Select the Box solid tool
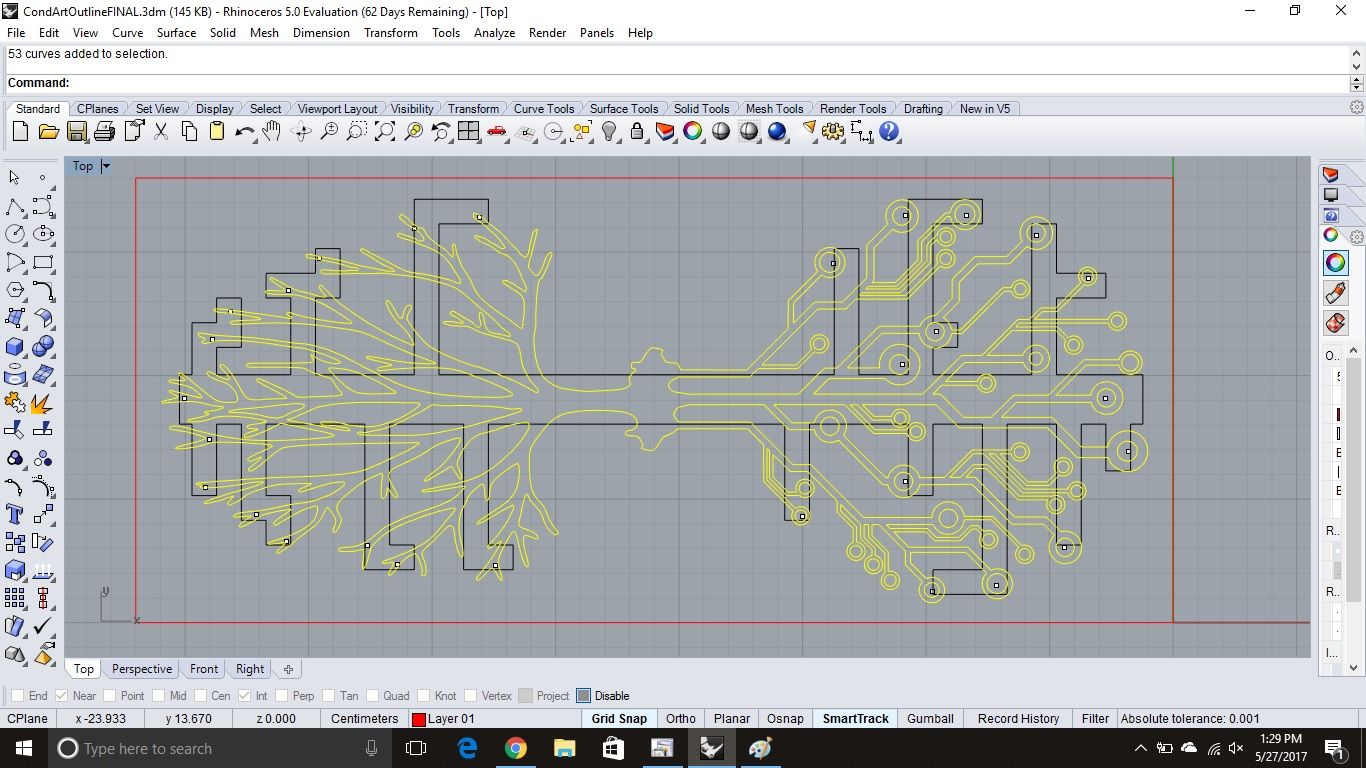 click(x=15, y=346)
